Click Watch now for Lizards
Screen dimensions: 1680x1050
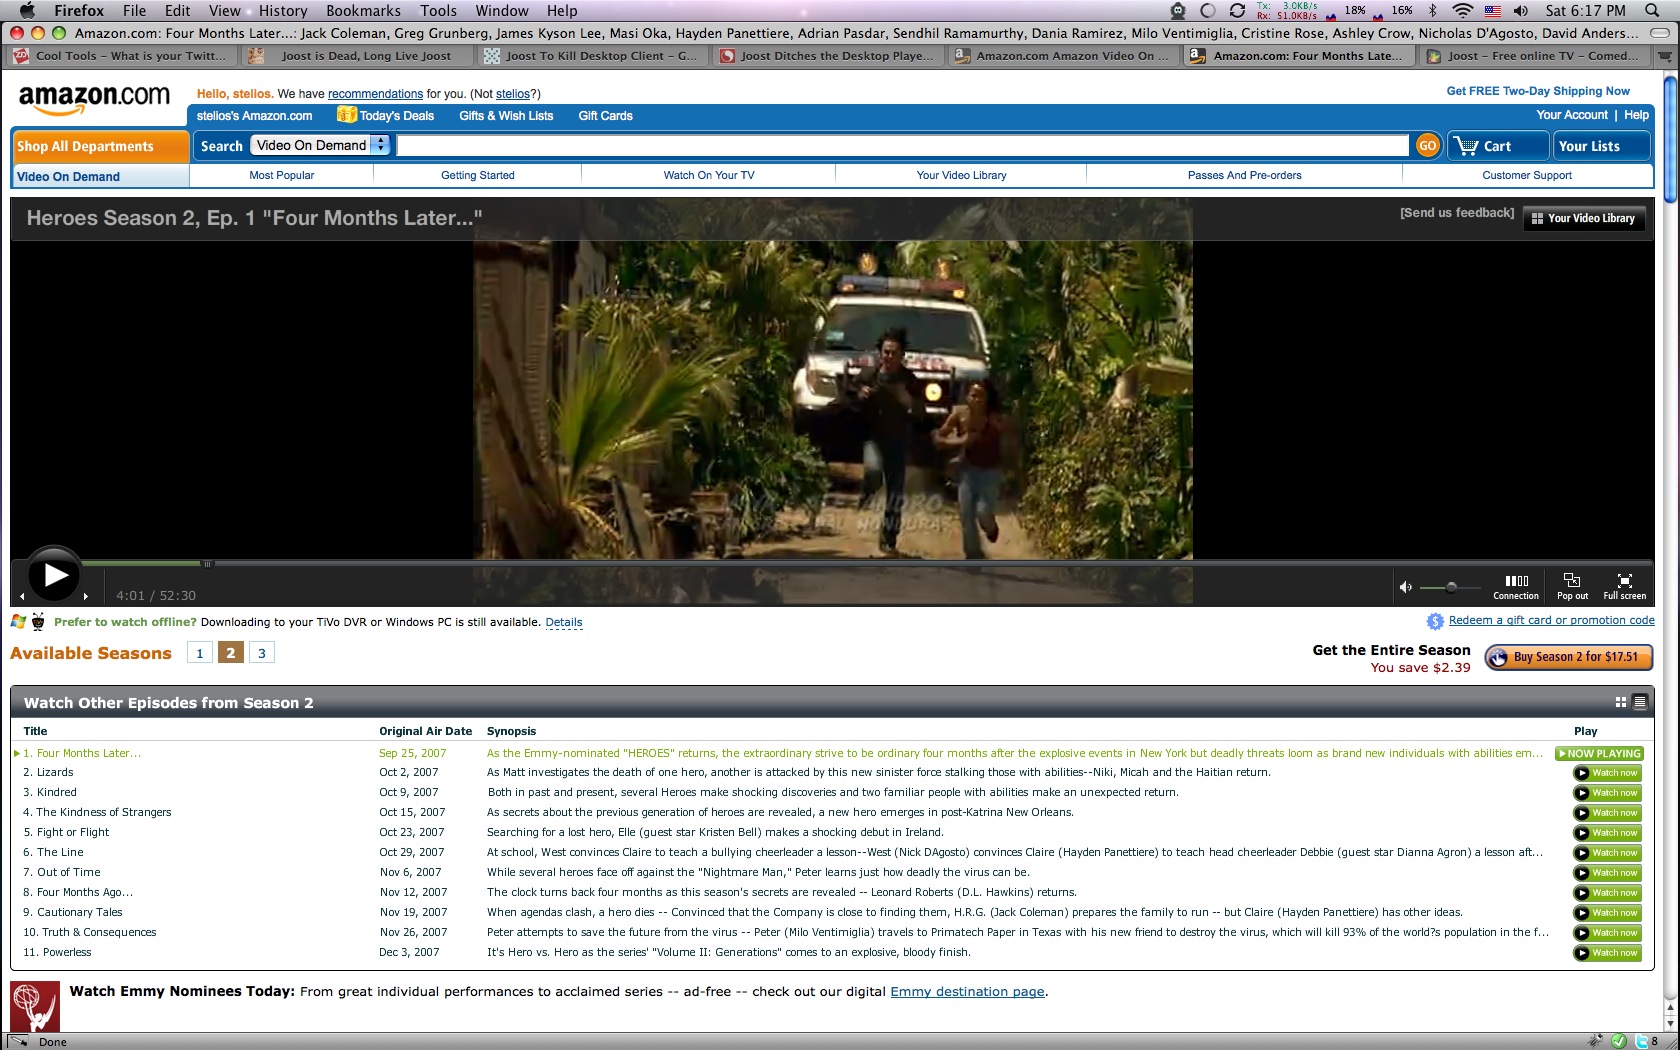(1607, 773)
